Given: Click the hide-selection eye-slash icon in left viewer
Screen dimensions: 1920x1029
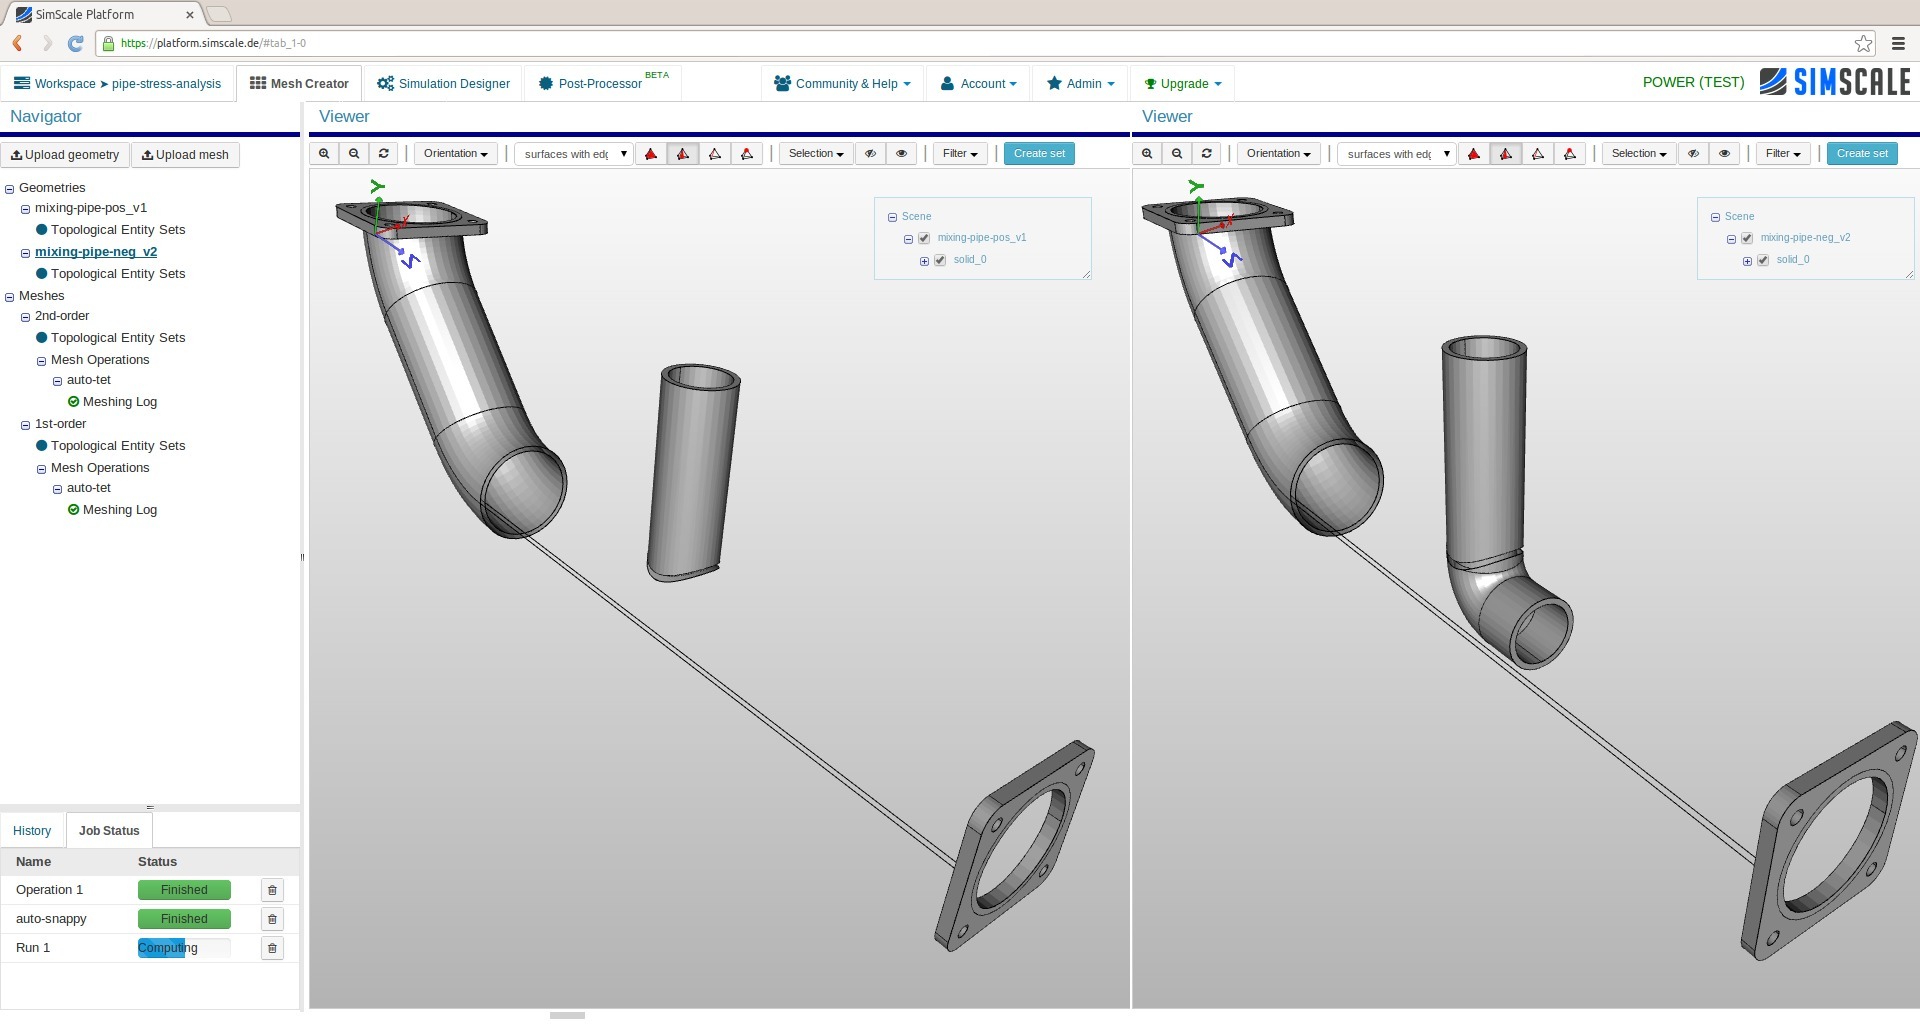Looking at the screenshot, I should click(869, 153).
